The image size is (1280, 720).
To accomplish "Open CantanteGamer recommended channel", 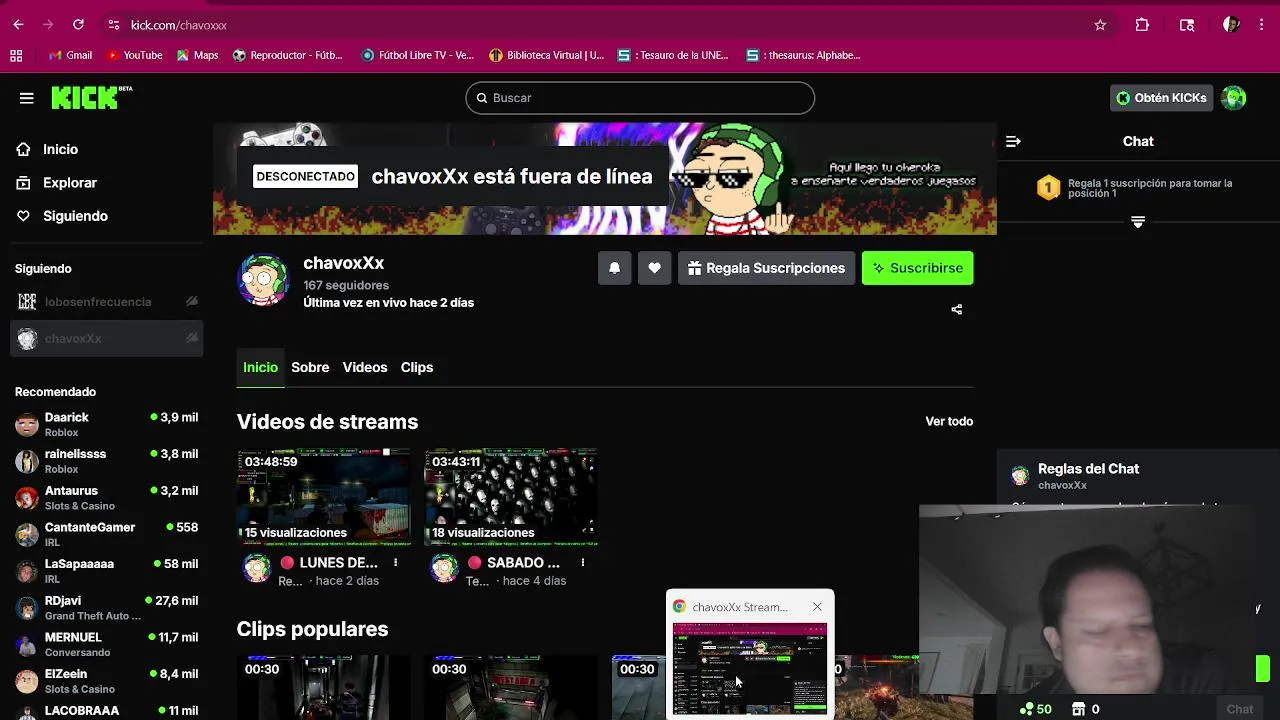I will point(106,534).
